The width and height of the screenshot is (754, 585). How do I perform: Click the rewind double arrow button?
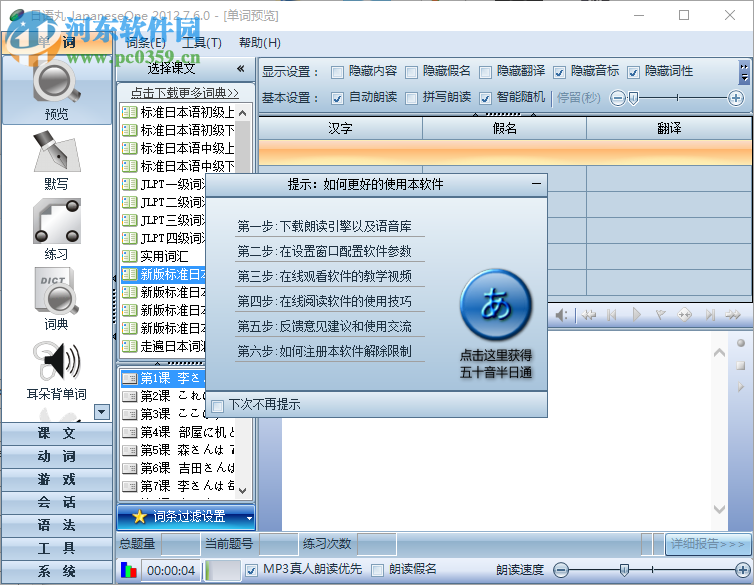coord(589,315)
